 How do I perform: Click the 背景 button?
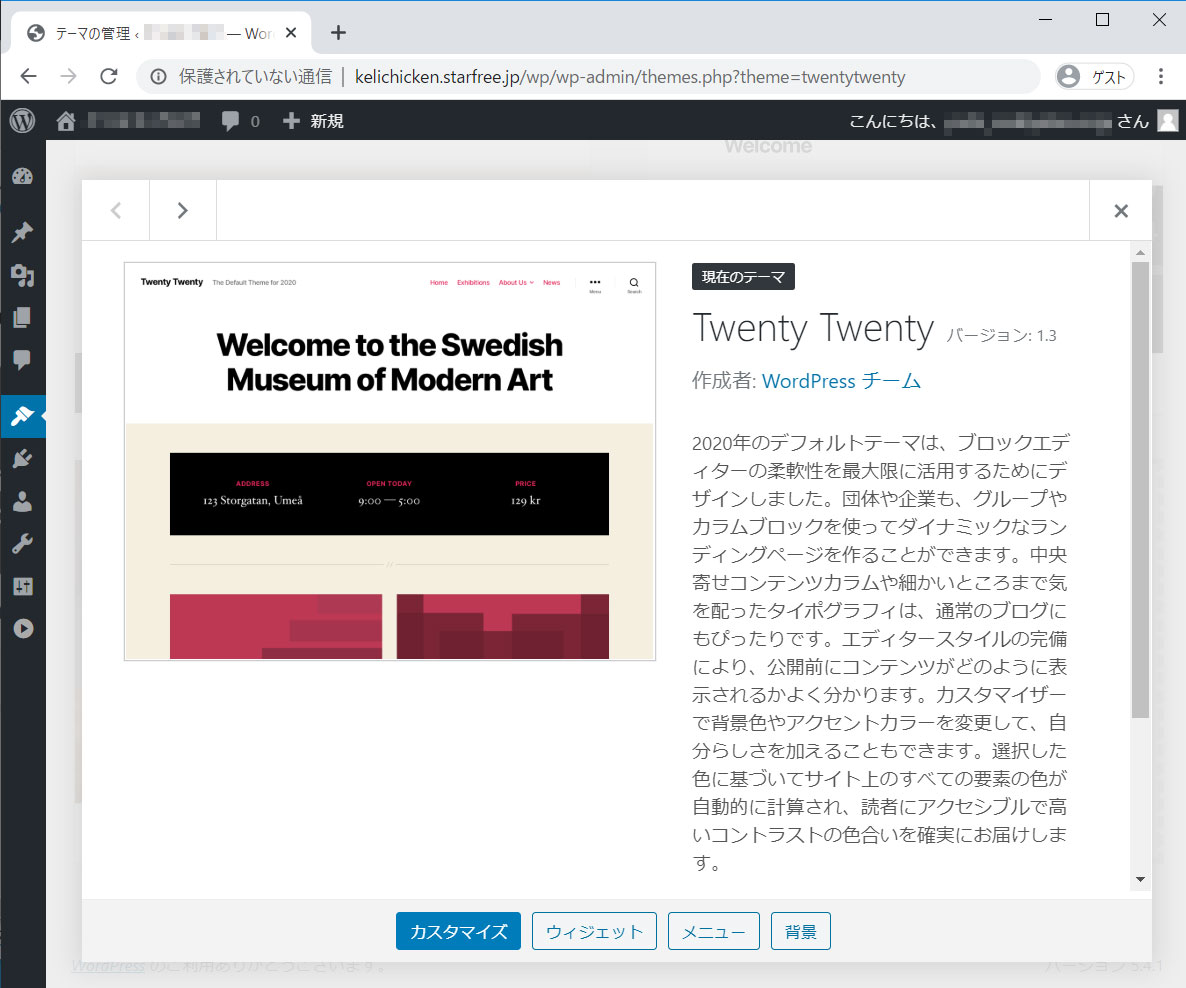click(x=800, y=931)
